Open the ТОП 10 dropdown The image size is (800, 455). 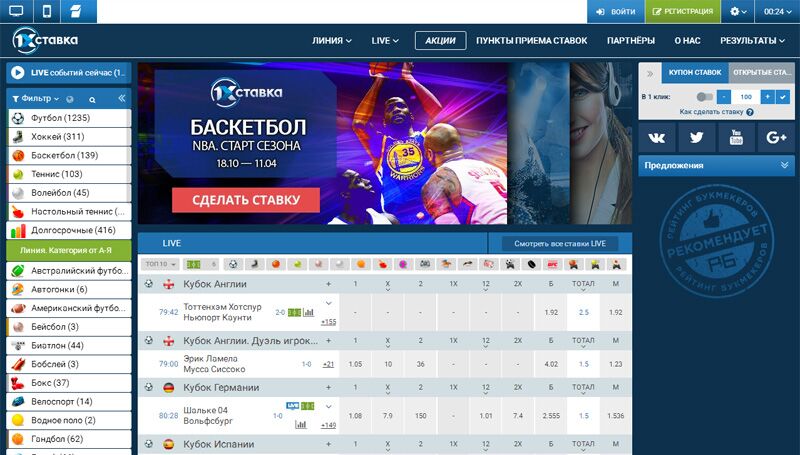(160, 264)
